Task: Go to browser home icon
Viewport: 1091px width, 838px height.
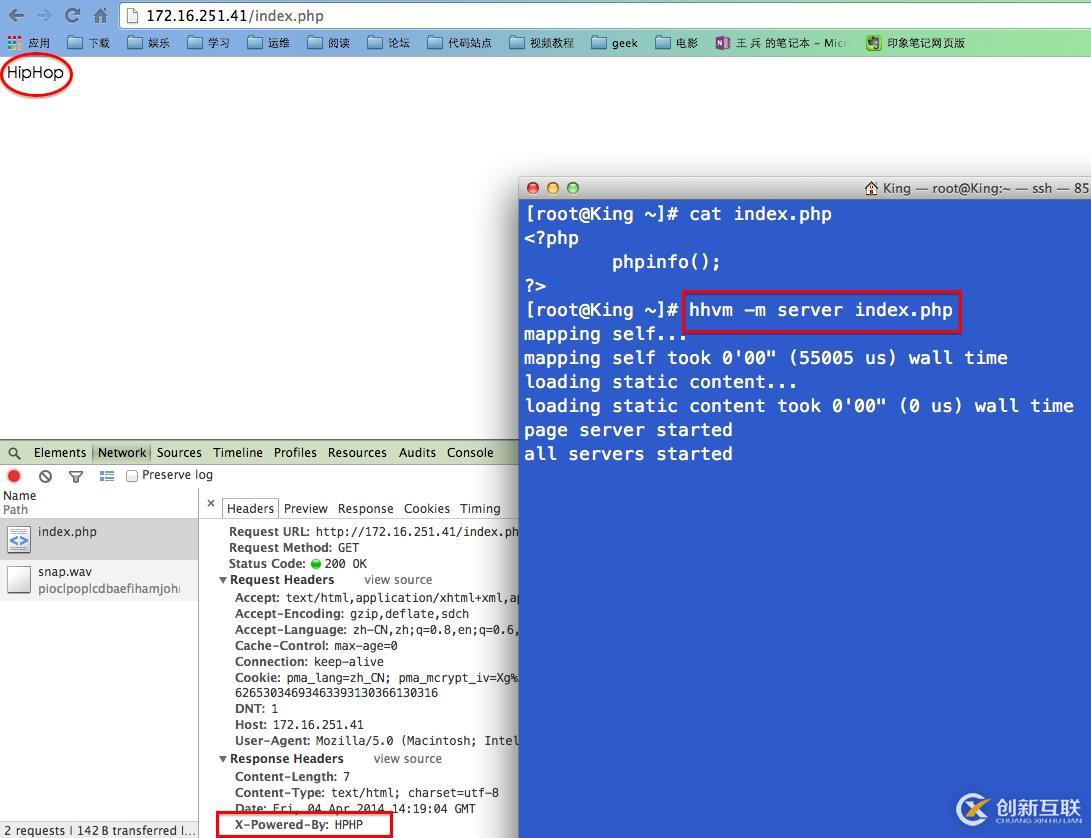Action: (100, 15)
